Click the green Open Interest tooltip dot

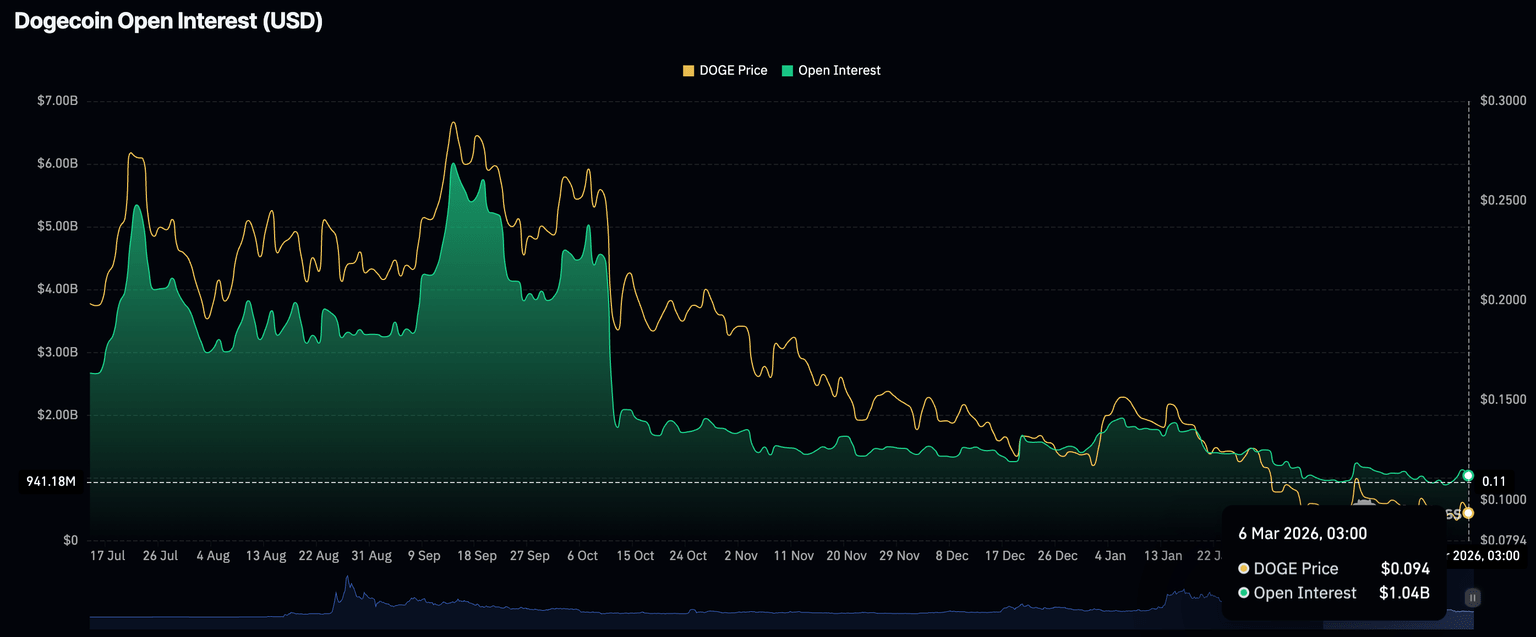1244,593
